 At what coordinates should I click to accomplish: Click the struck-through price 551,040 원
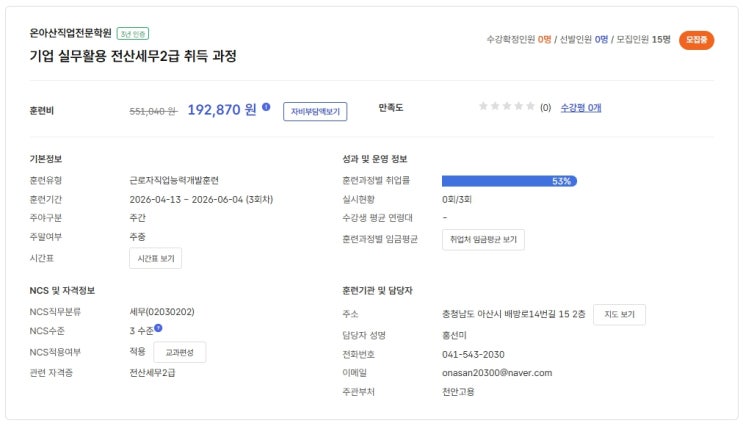point(153,111)
